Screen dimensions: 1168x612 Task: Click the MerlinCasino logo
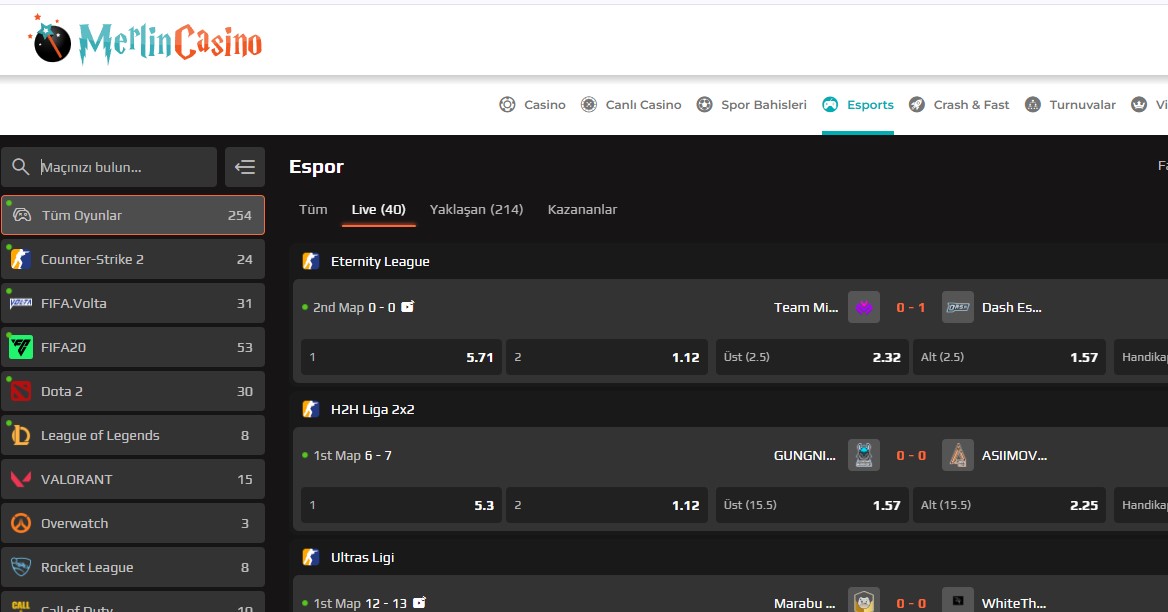(x=146, y=40)
